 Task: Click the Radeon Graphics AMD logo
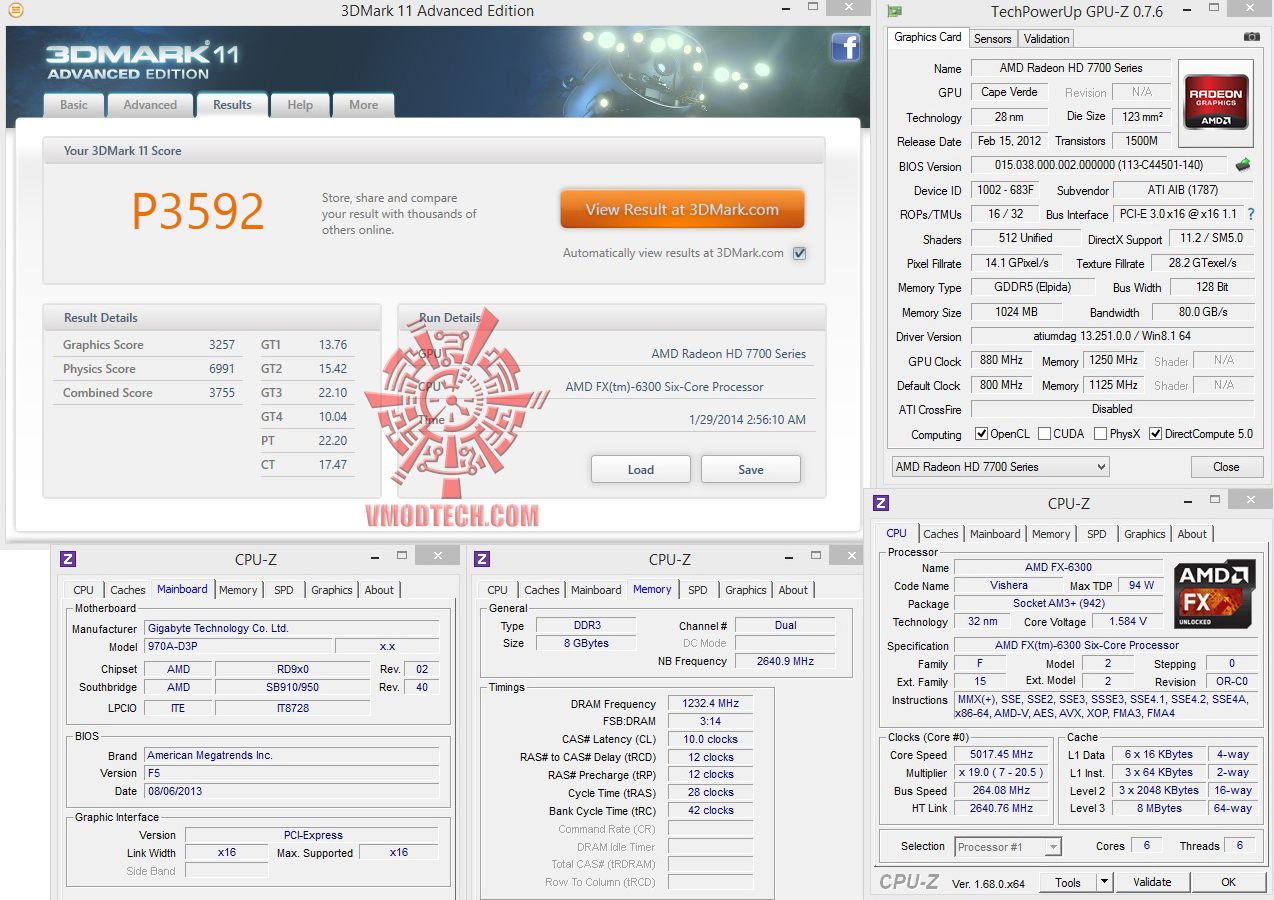pos(1216,101)
